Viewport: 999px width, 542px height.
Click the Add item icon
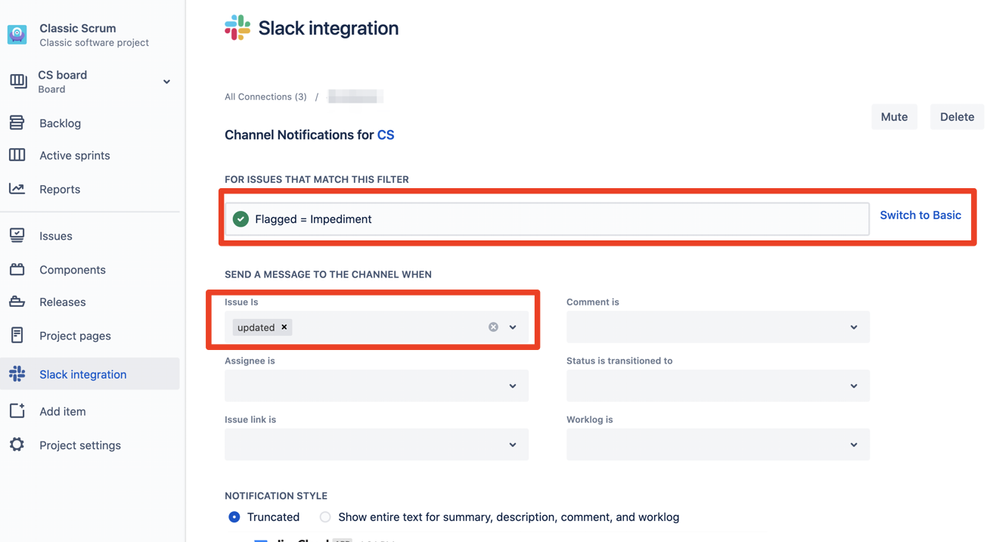(x=17, y=411)
